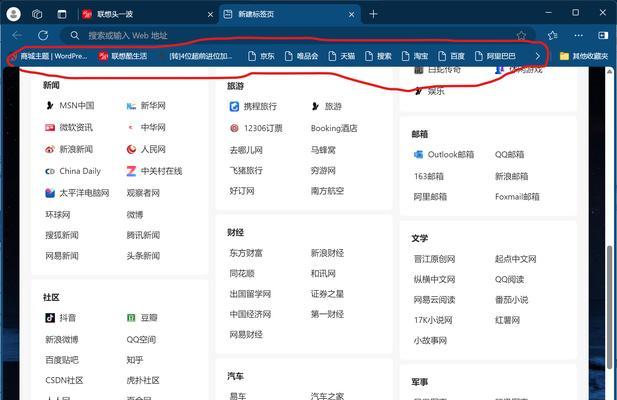The image size is (617, 400).
Task: Open 12306订票 link
Action: click(256, 128)
